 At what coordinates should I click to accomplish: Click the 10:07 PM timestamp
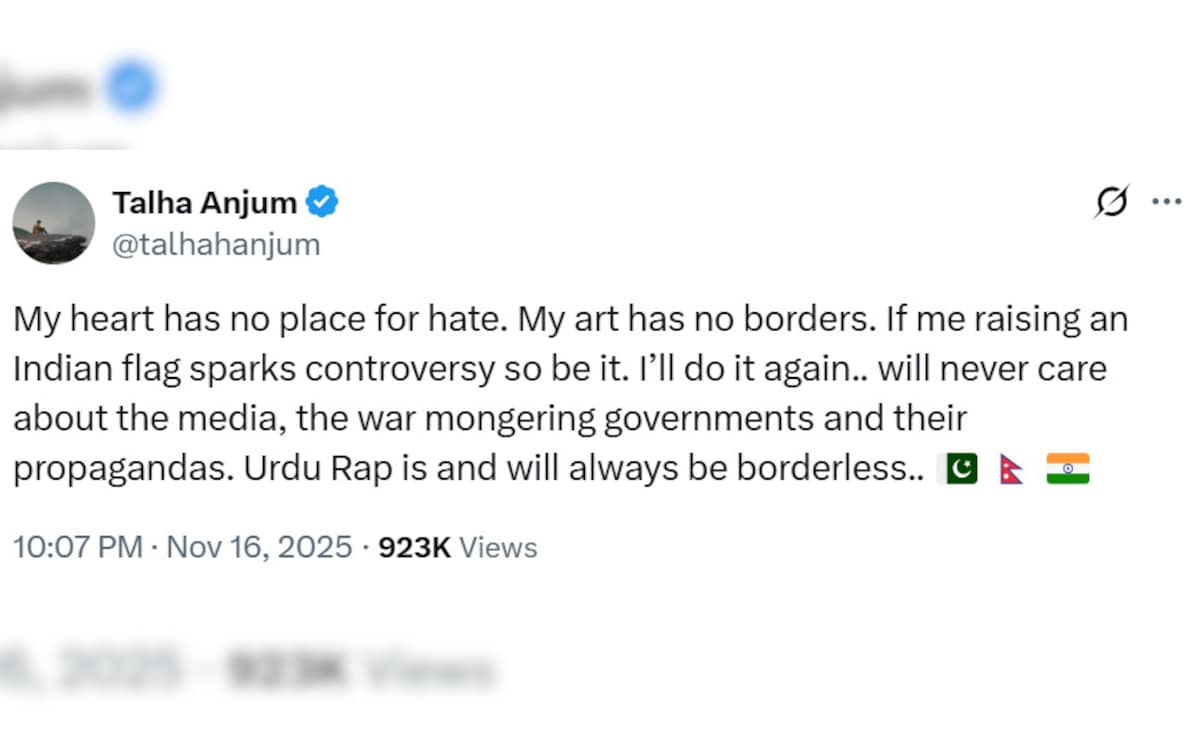click(x=78, y=548)
